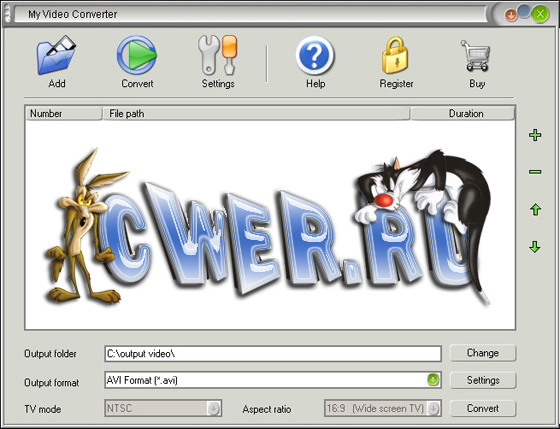Open the Add files folder icon
Image resolution: width=560 pixels, height=429 pixels.
56,55
